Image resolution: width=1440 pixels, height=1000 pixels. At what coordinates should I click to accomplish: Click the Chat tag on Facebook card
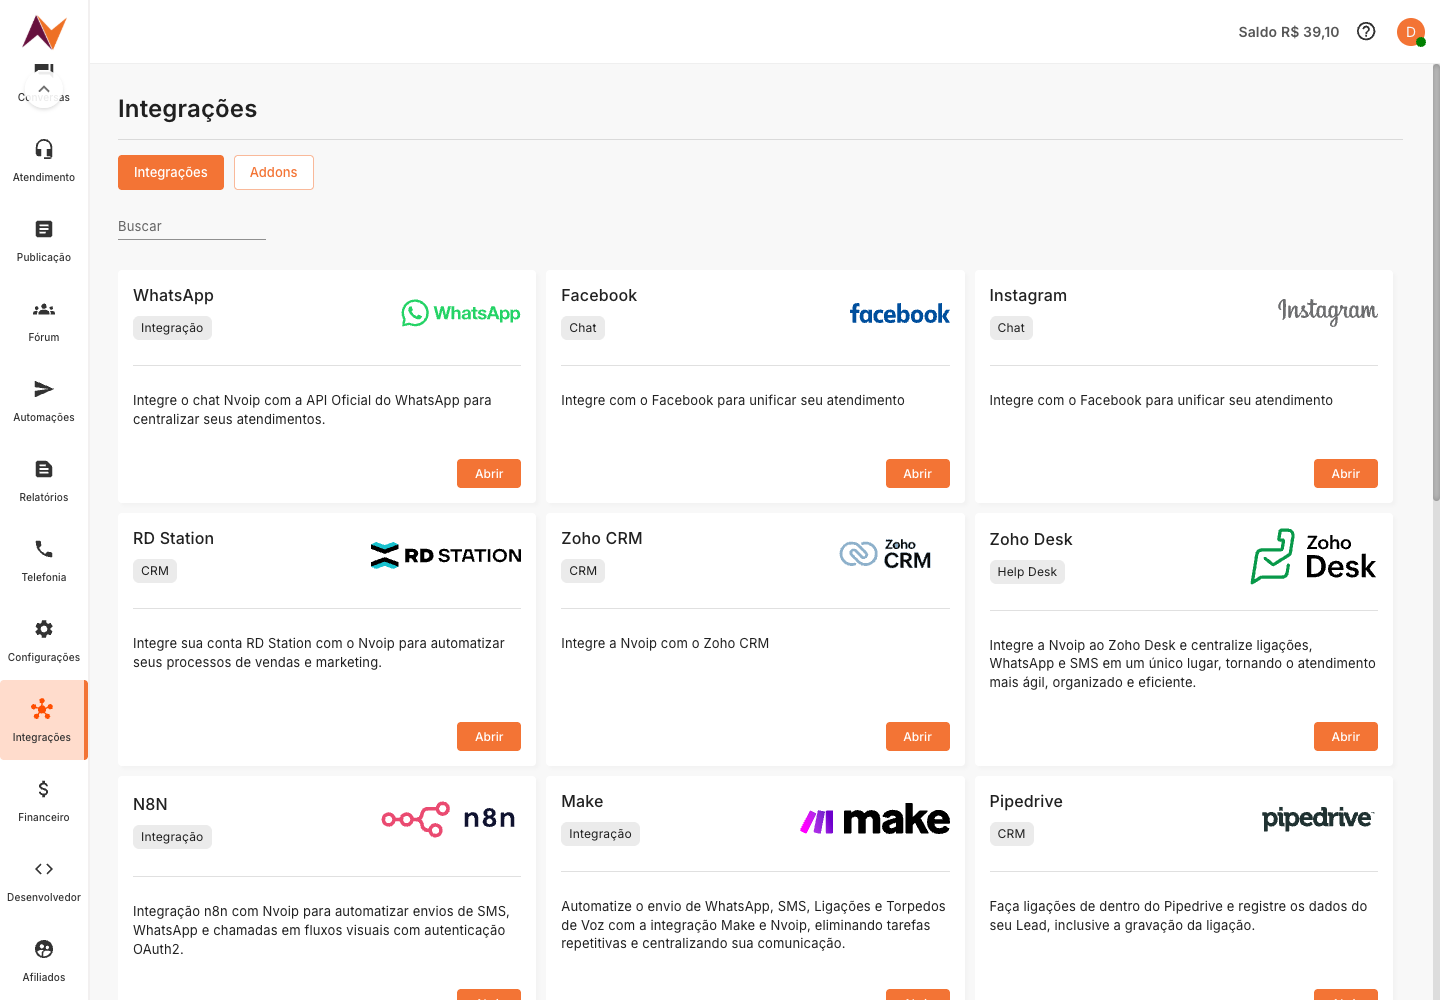tap(583, 328)
